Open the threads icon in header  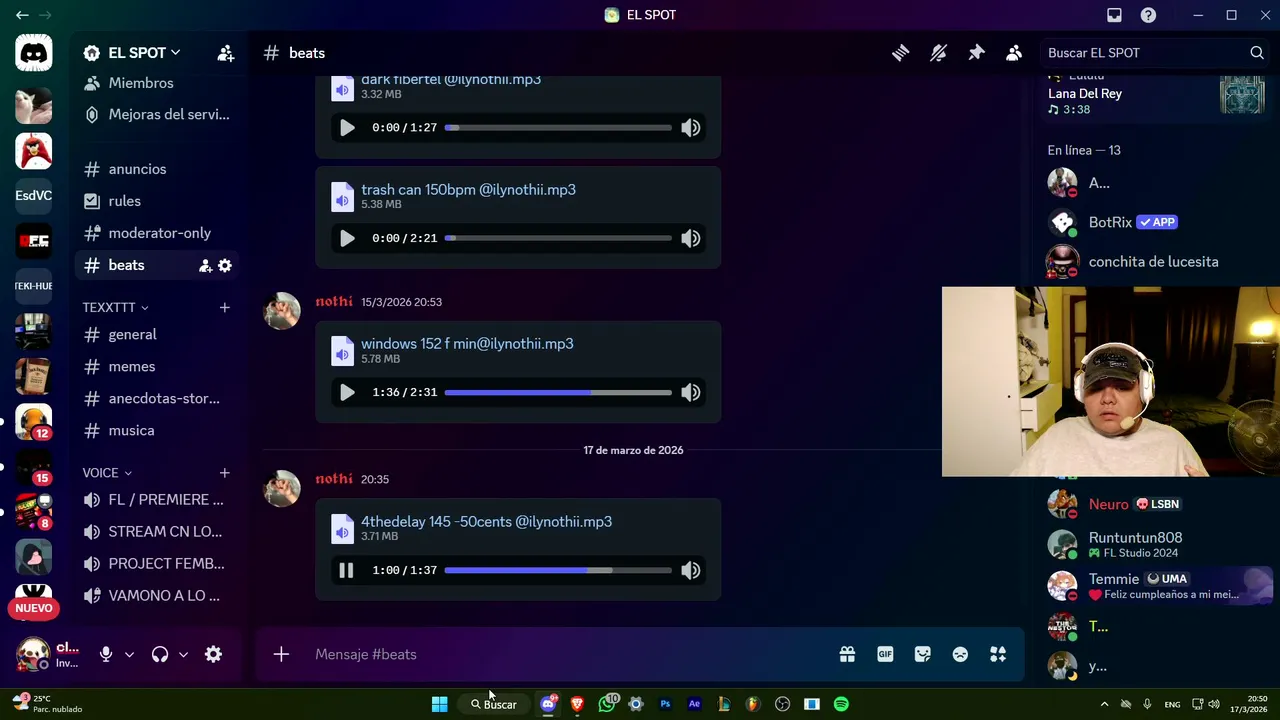[x=900, y=53]
